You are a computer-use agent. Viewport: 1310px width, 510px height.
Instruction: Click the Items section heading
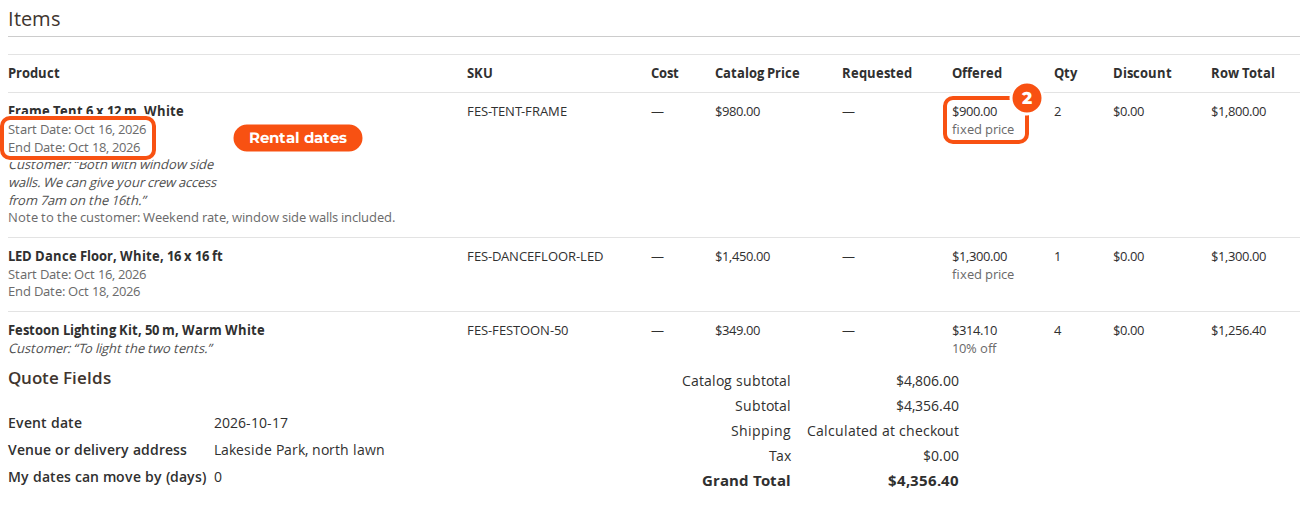[x=34, y=19]
